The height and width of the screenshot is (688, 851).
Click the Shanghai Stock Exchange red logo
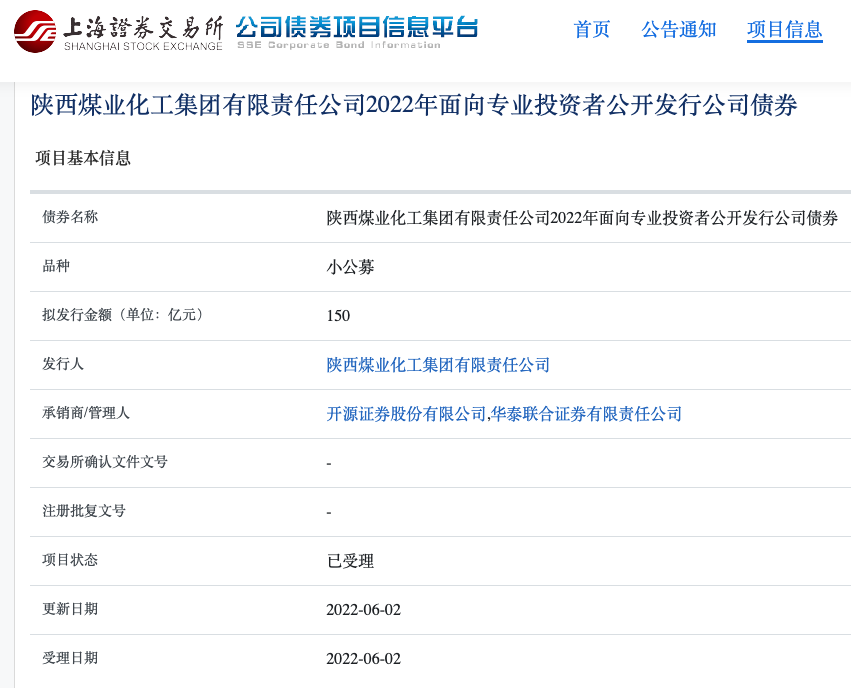click(35, 31)
